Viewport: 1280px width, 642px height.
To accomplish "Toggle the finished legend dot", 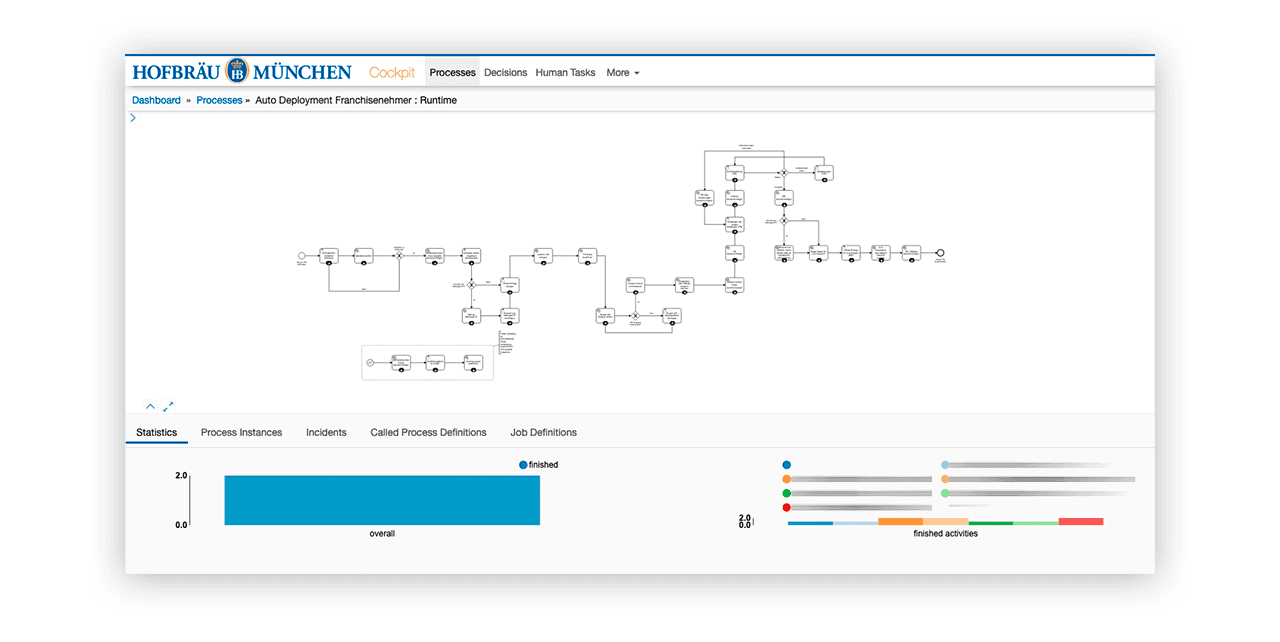I will (x=523, y=465).
